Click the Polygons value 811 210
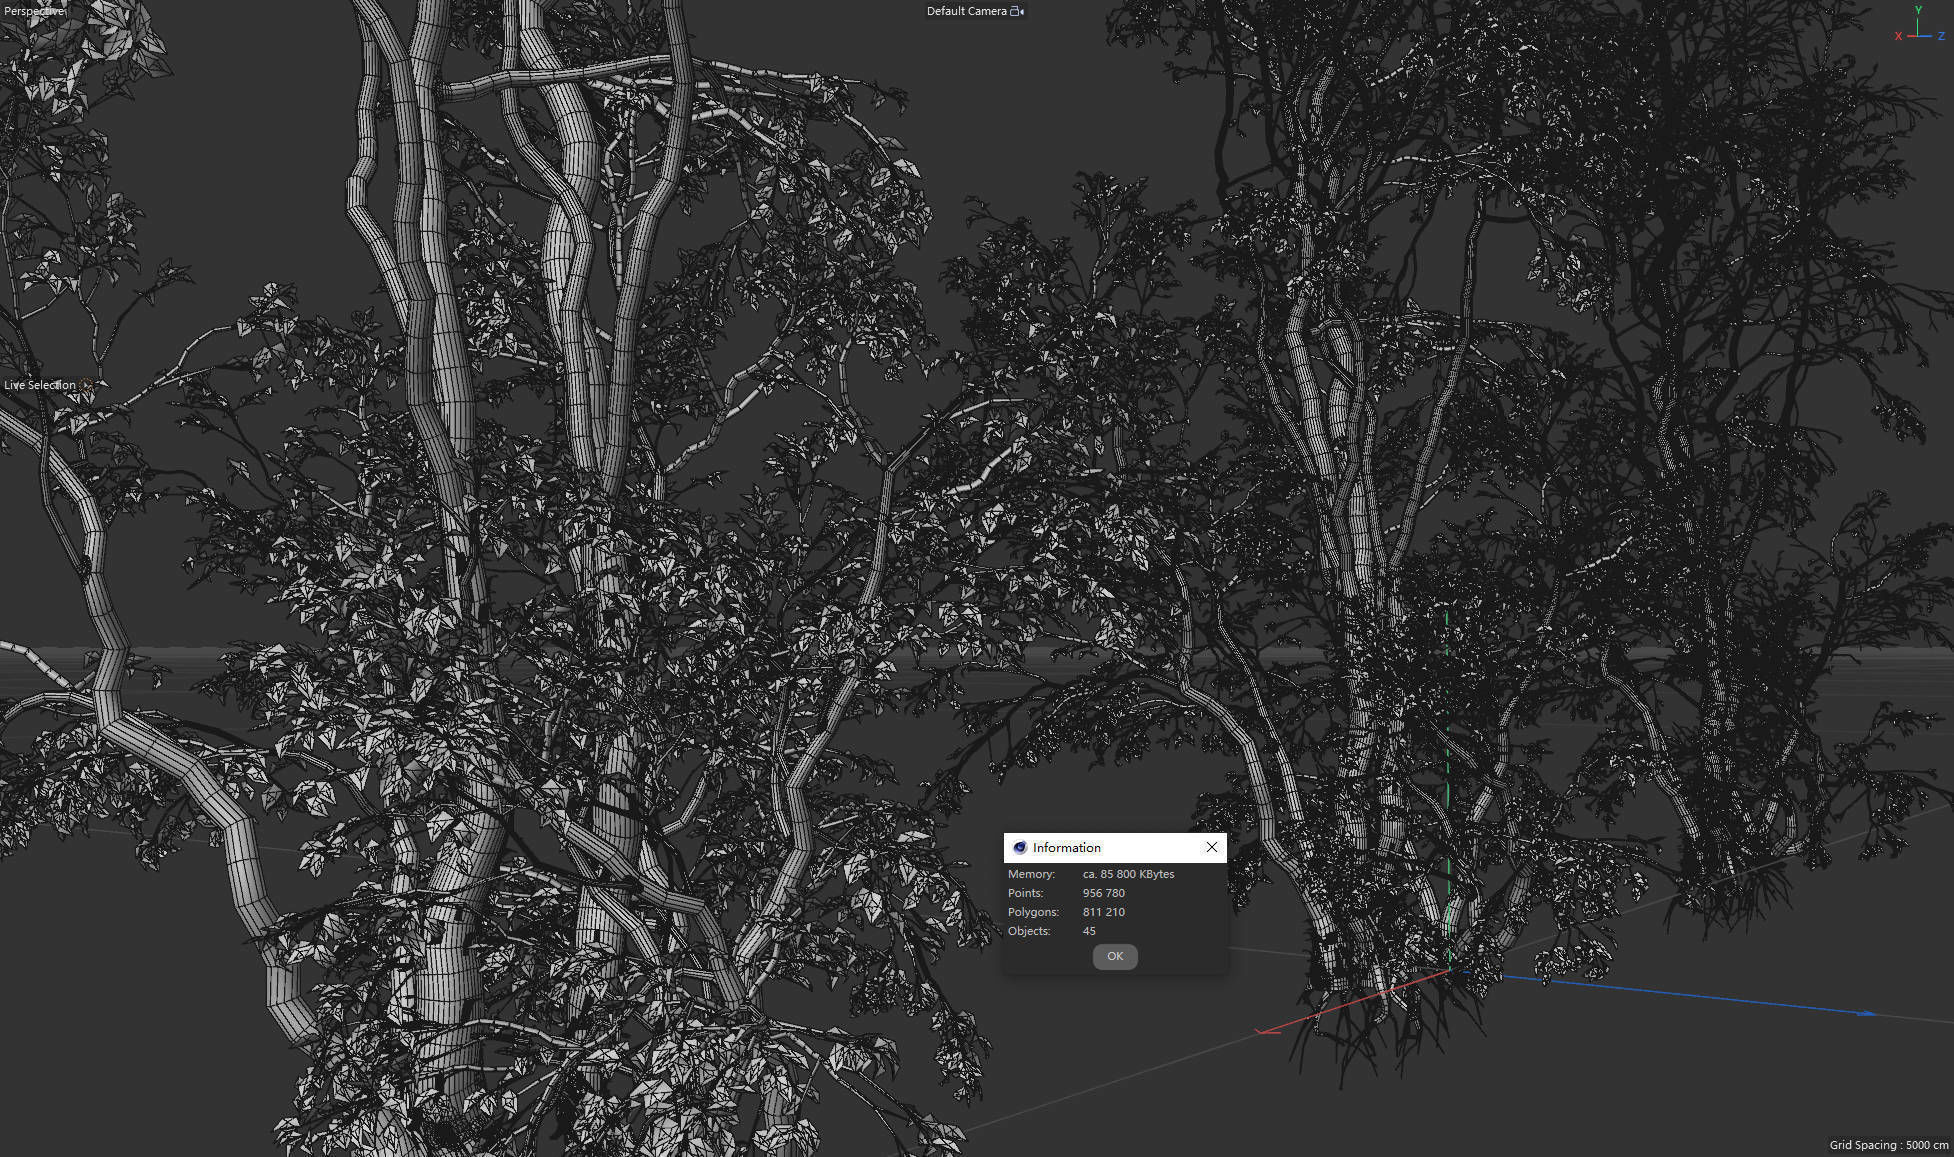 [1103, 912]
